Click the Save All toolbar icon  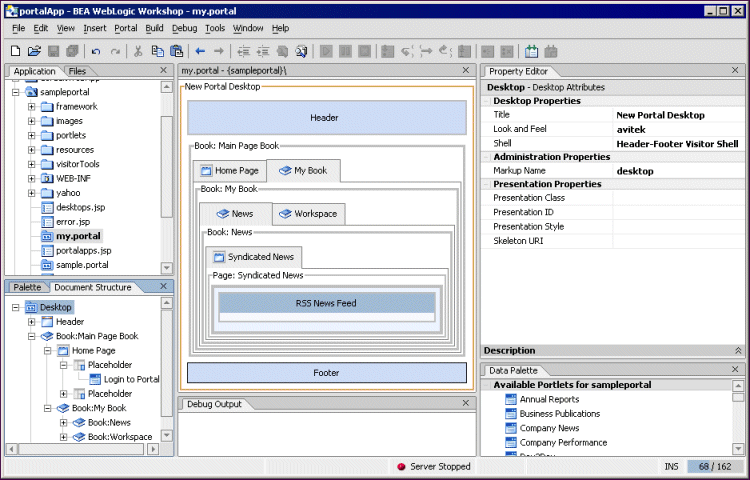(x=72, y=51)
